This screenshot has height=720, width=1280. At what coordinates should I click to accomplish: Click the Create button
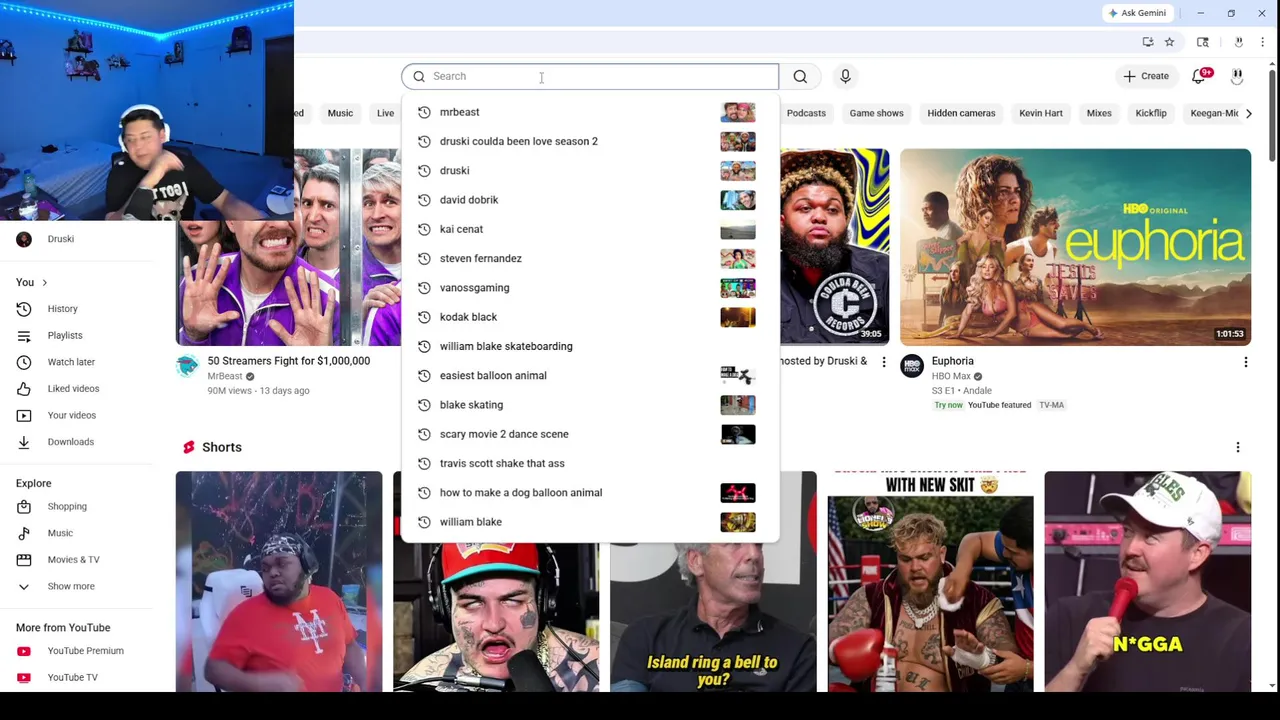tap(1146, 76)
